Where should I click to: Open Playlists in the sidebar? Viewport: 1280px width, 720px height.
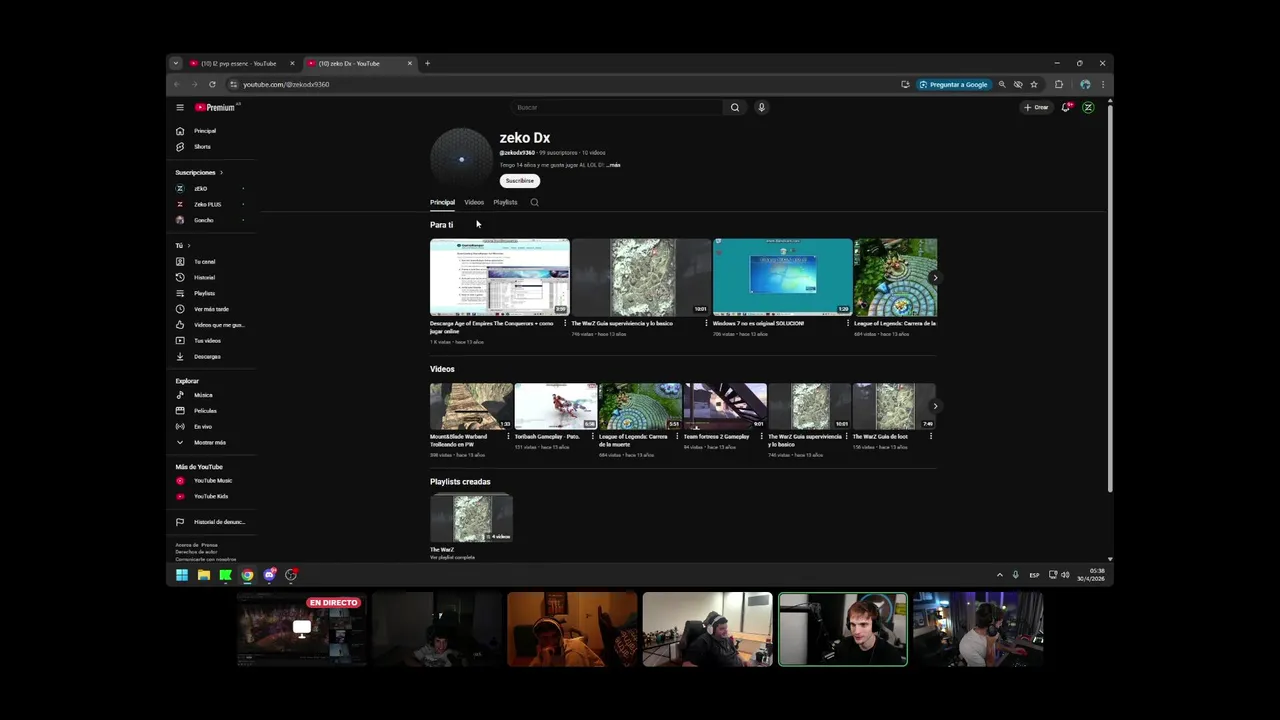click(x=204, y=293)
